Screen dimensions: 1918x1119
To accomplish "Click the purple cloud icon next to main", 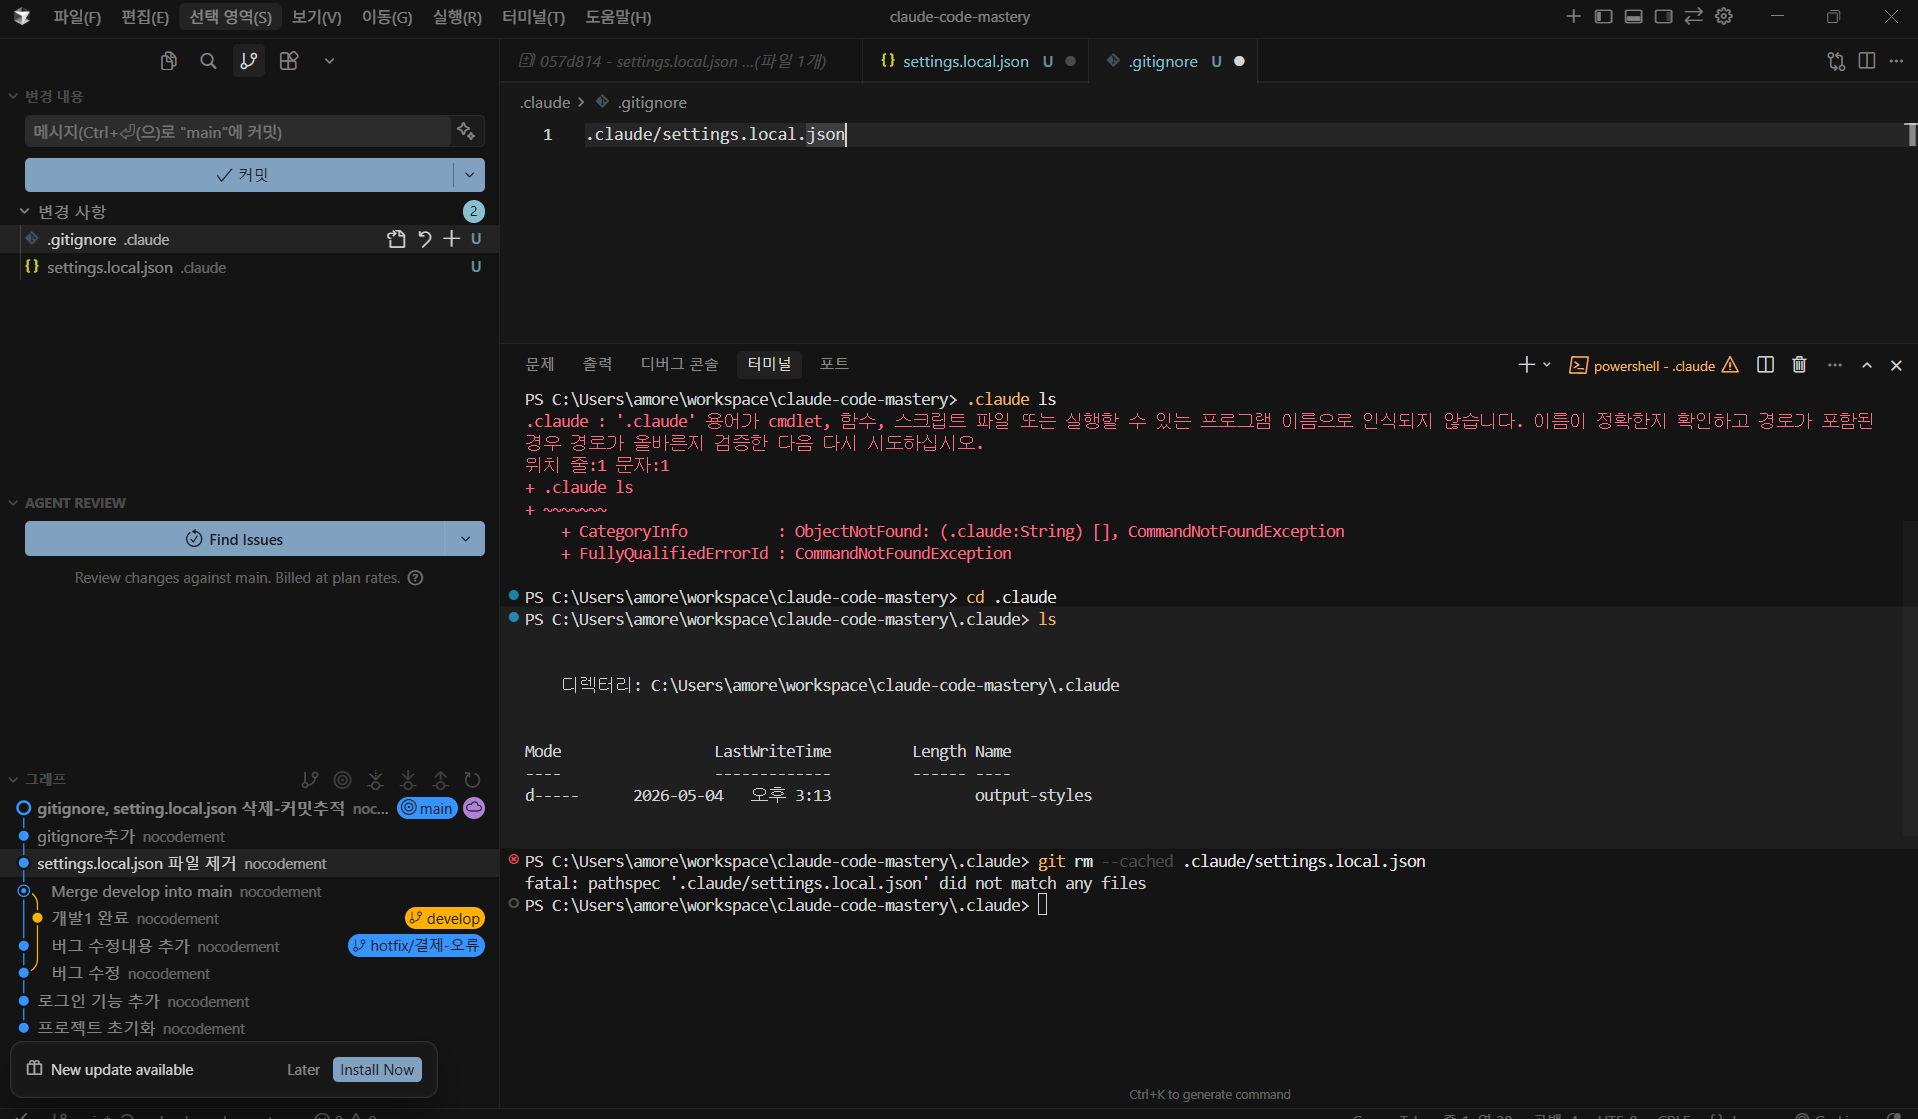I will (x=474, y=808).
